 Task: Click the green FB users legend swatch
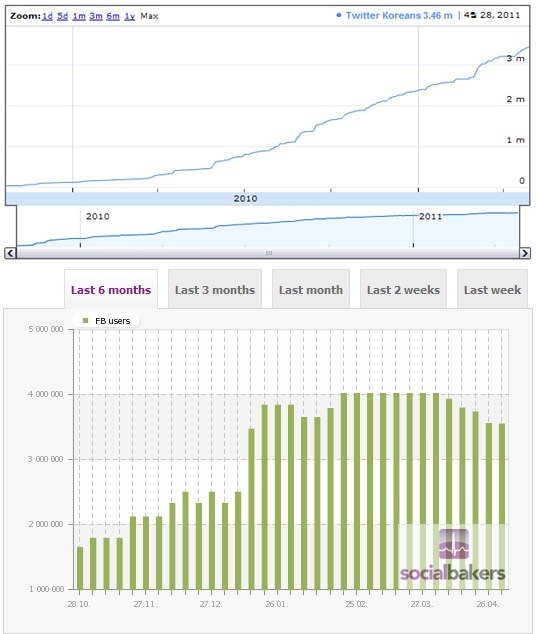click(85, 321)
